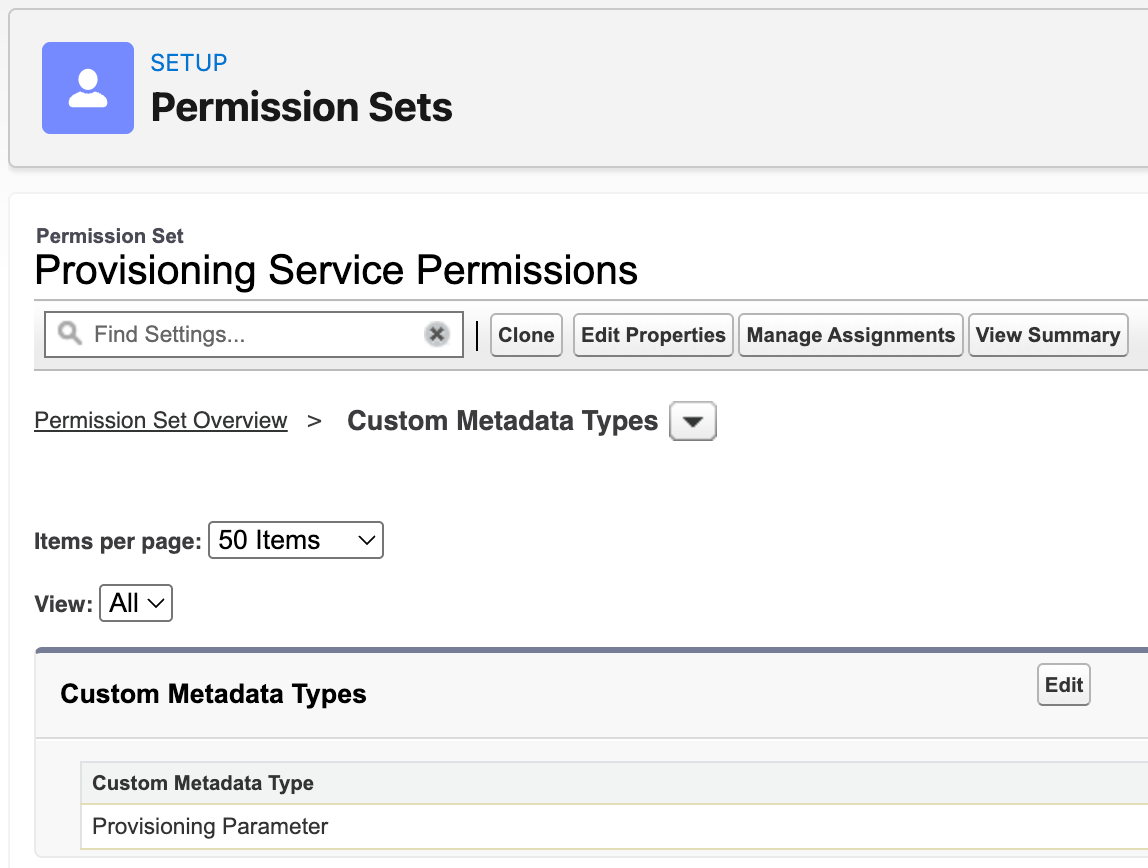Image resolution: width=1148 pixels, height=868 pixels.
Task: Open the Items per page dropdown
Action: pos(296,540)
